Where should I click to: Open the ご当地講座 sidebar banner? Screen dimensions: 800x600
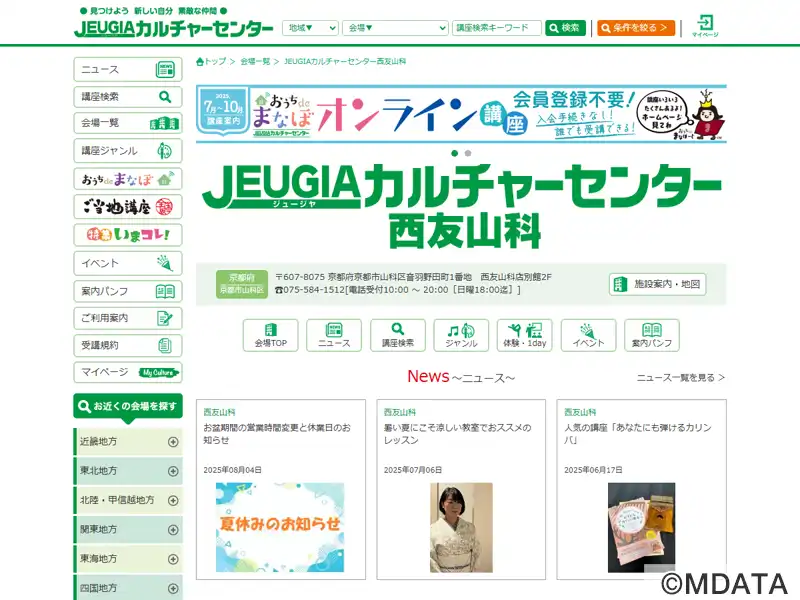[x=128, y=207]
